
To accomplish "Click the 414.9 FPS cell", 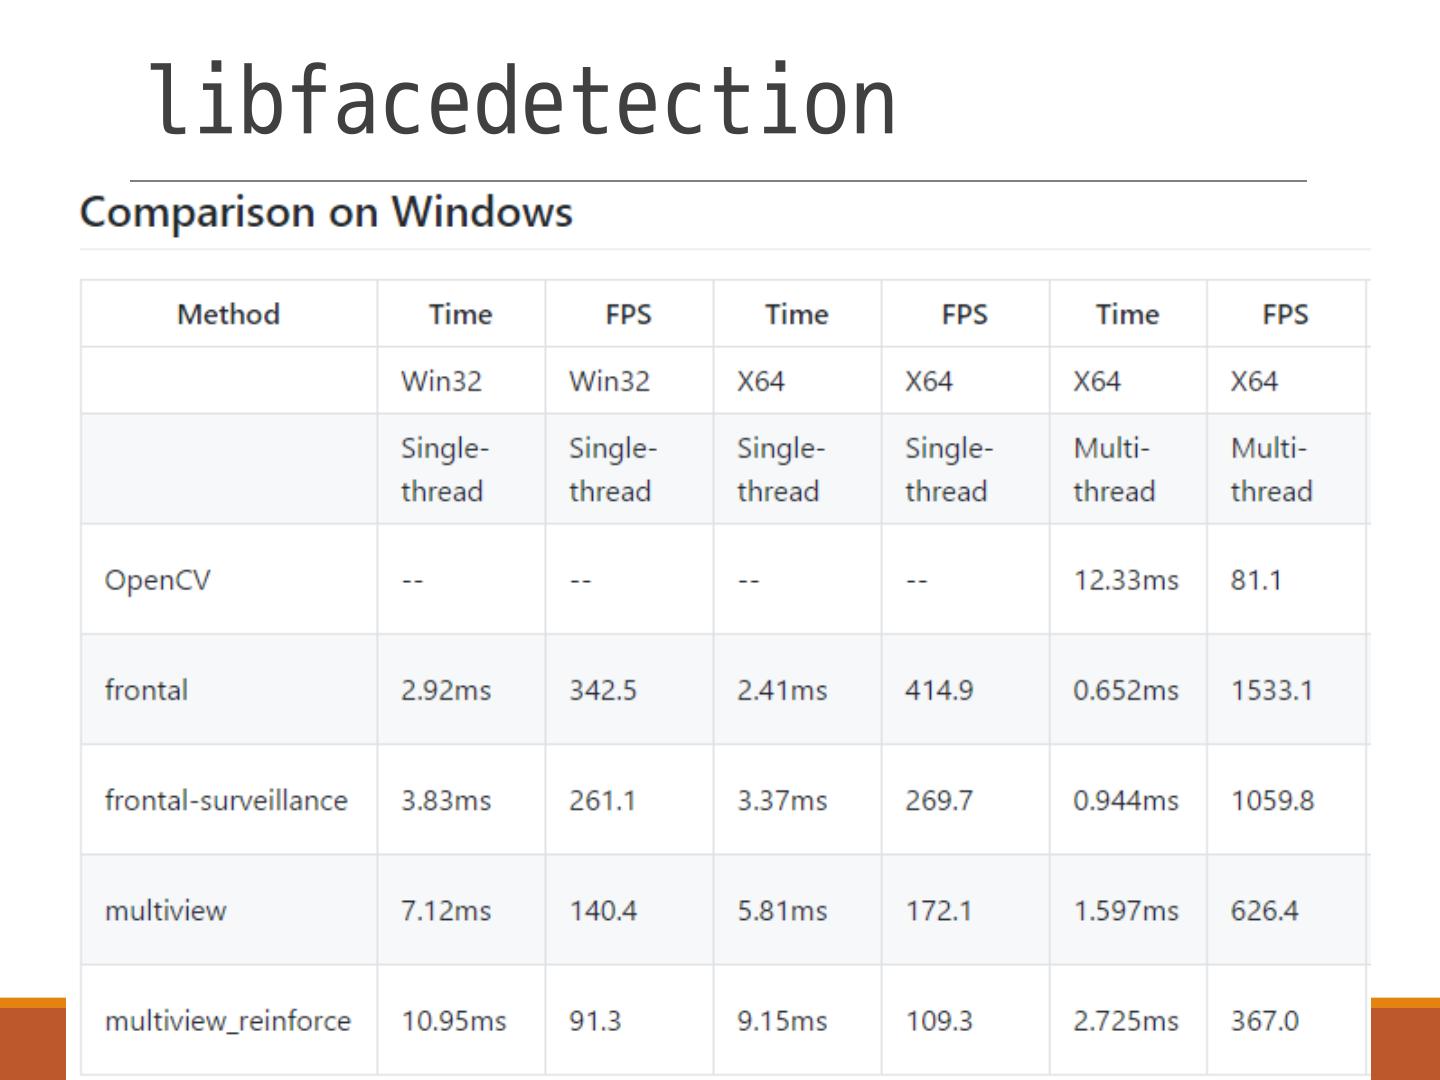I will (x=939, y=690).
